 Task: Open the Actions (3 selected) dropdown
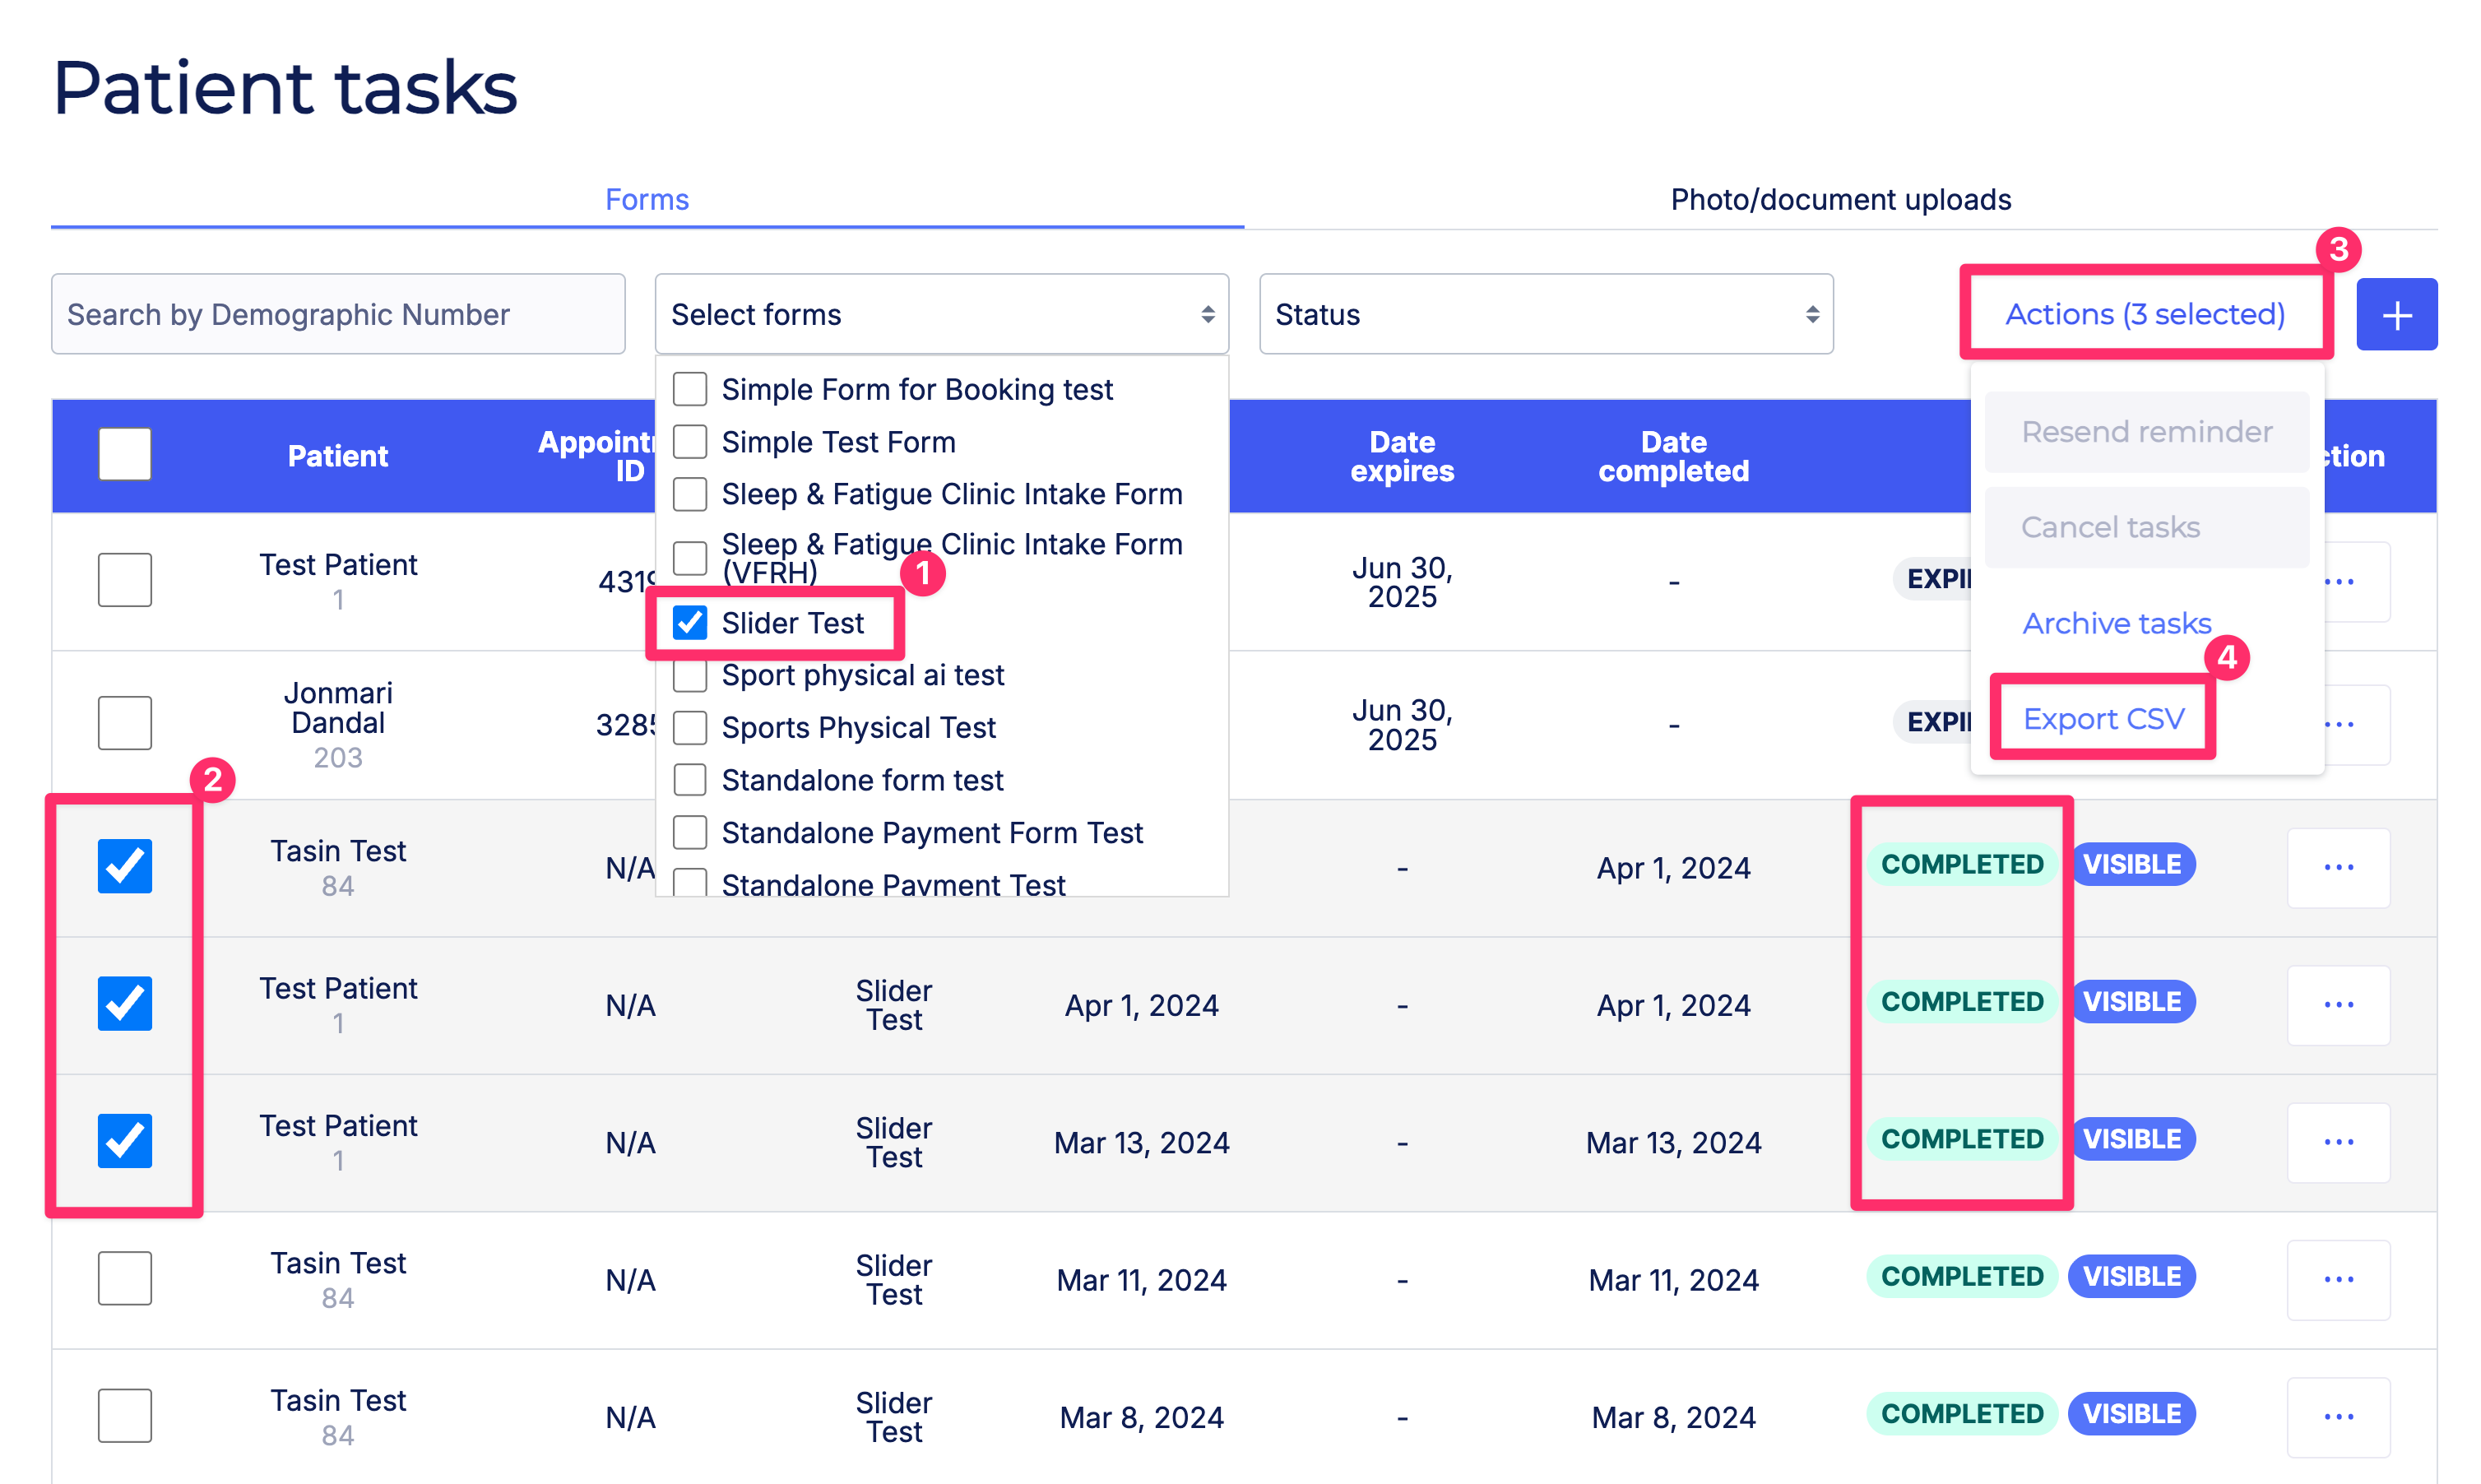2144,314
